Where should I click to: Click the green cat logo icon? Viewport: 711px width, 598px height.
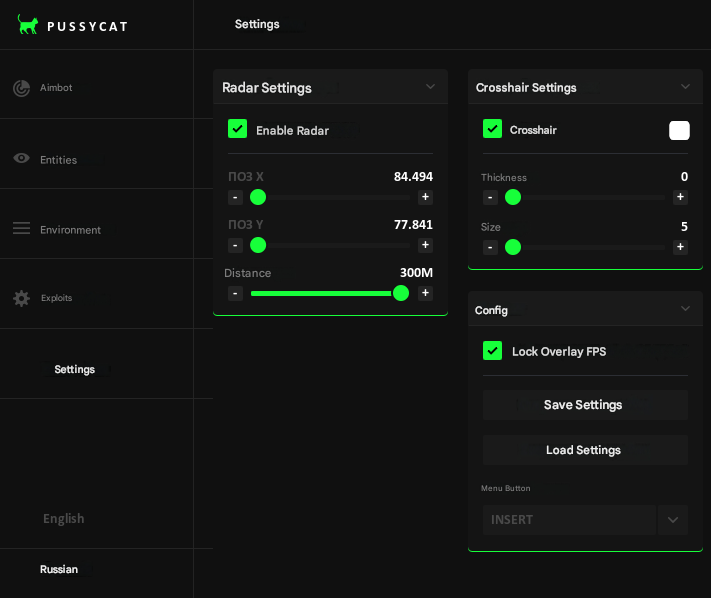pos(28,24)
